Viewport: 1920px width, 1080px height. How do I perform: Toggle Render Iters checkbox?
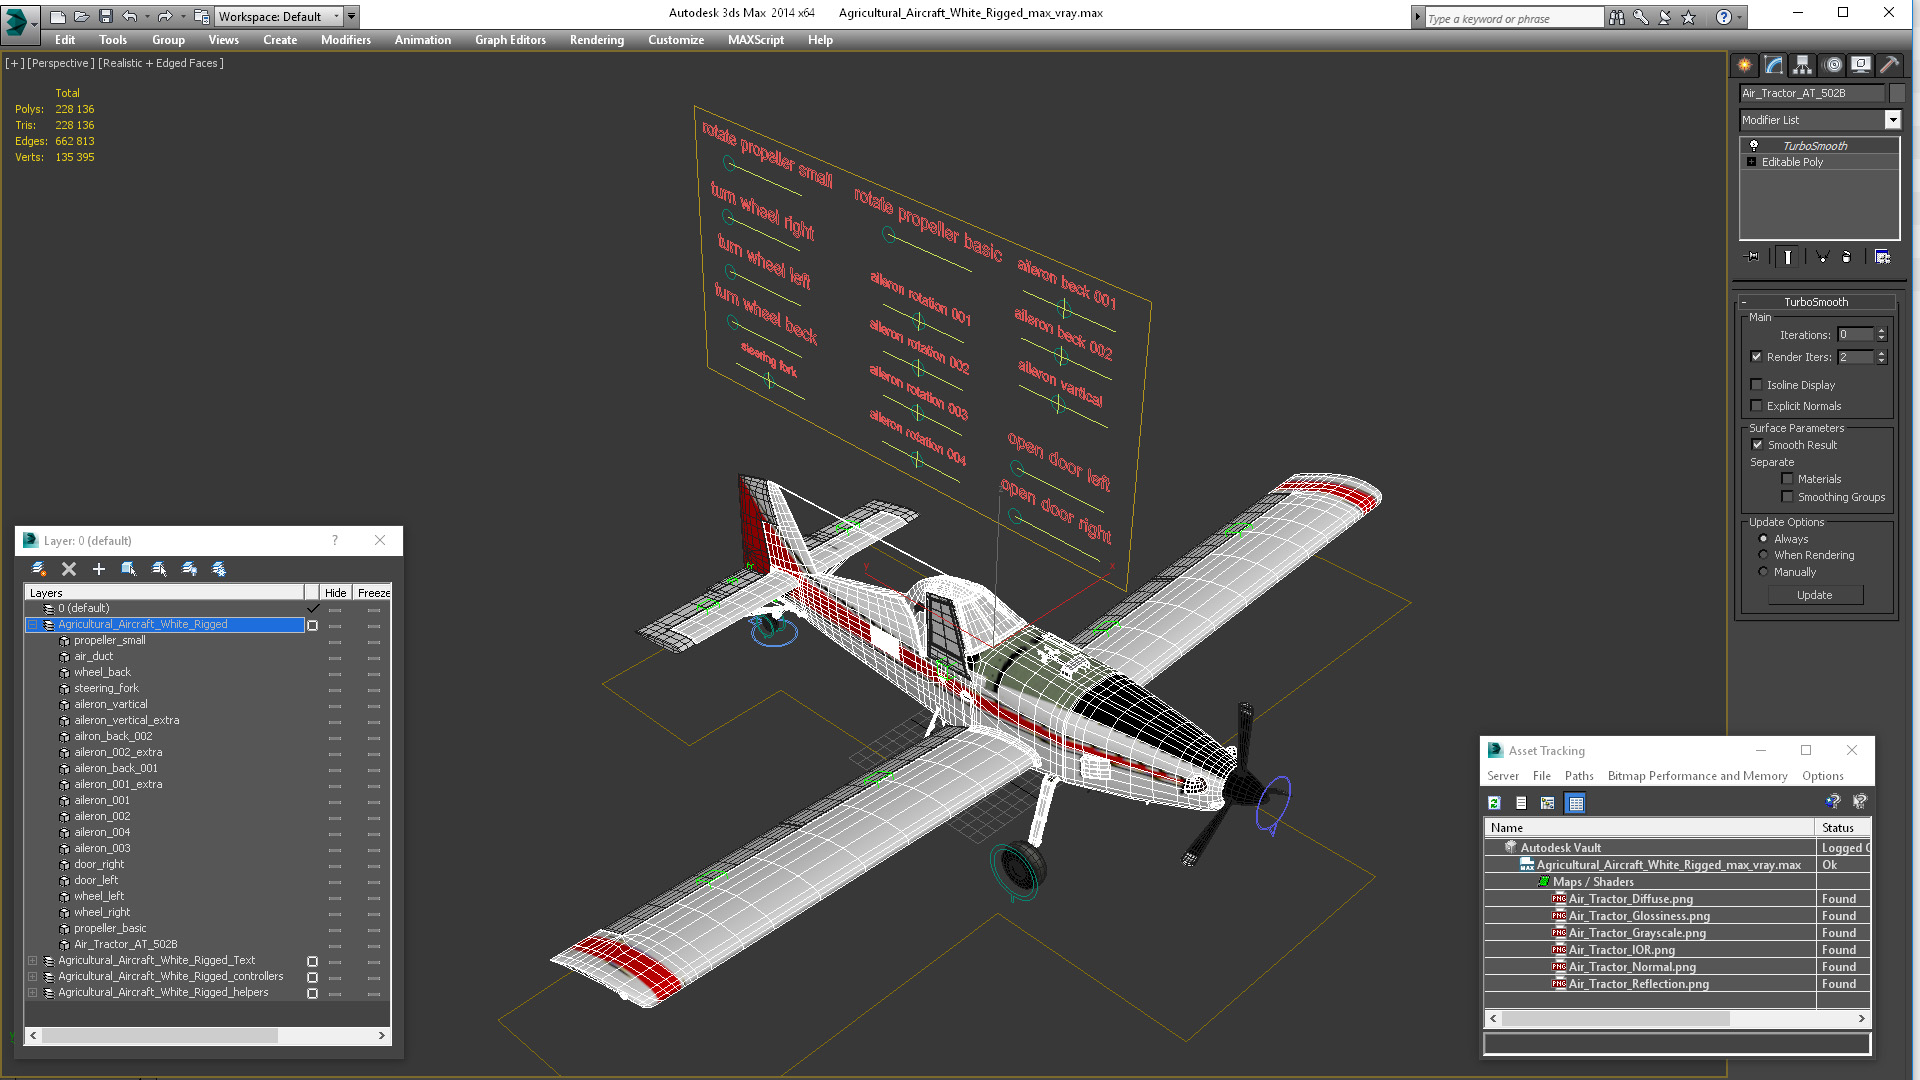[x=1756, y=357]
